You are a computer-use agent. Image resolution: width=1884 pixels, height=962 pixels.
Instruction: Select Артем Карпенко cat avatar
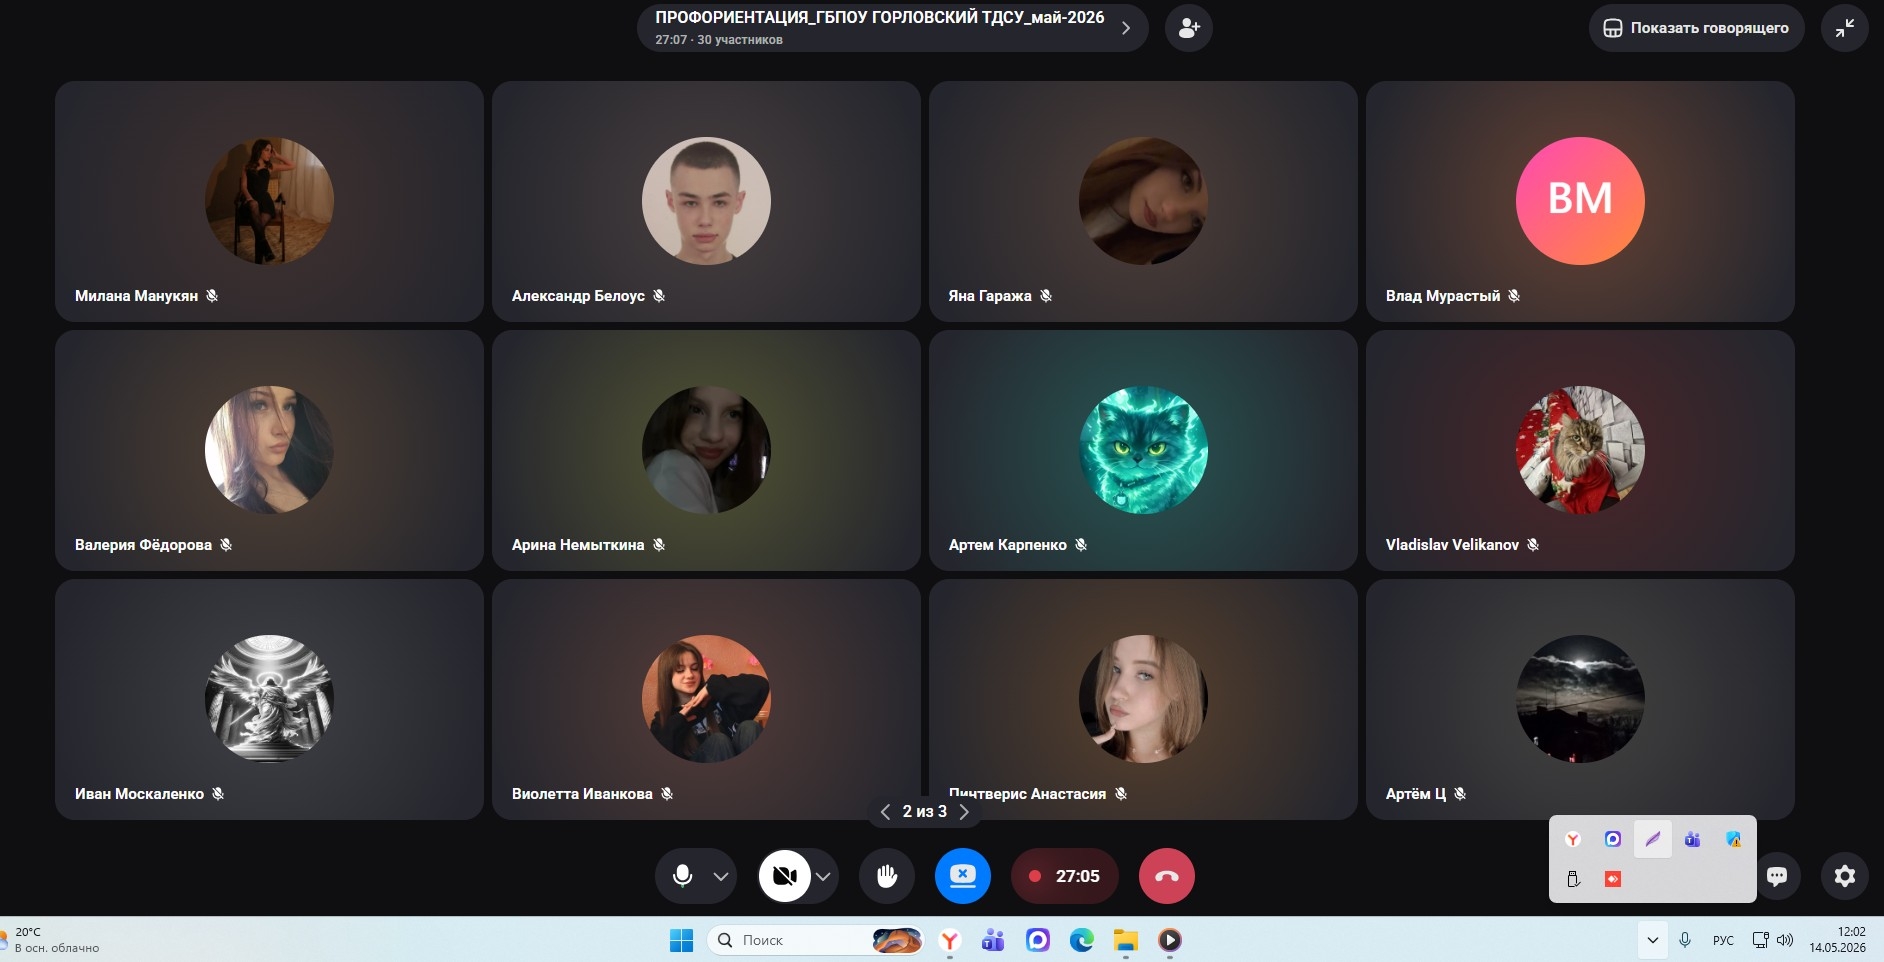click(x=1143, y=450)
